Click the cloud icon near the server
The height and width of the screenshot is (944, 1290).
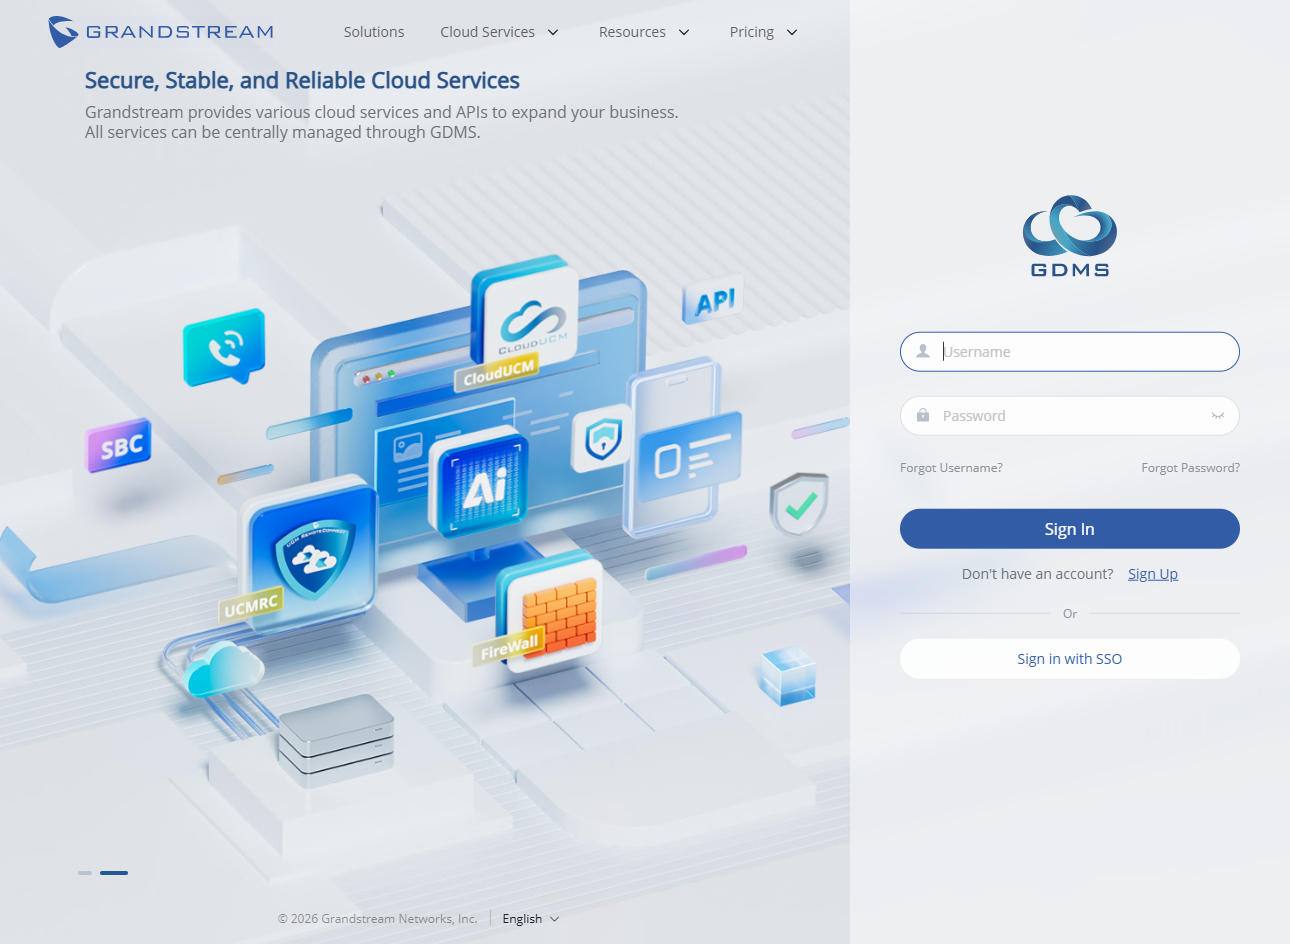[x=223, y=668]
